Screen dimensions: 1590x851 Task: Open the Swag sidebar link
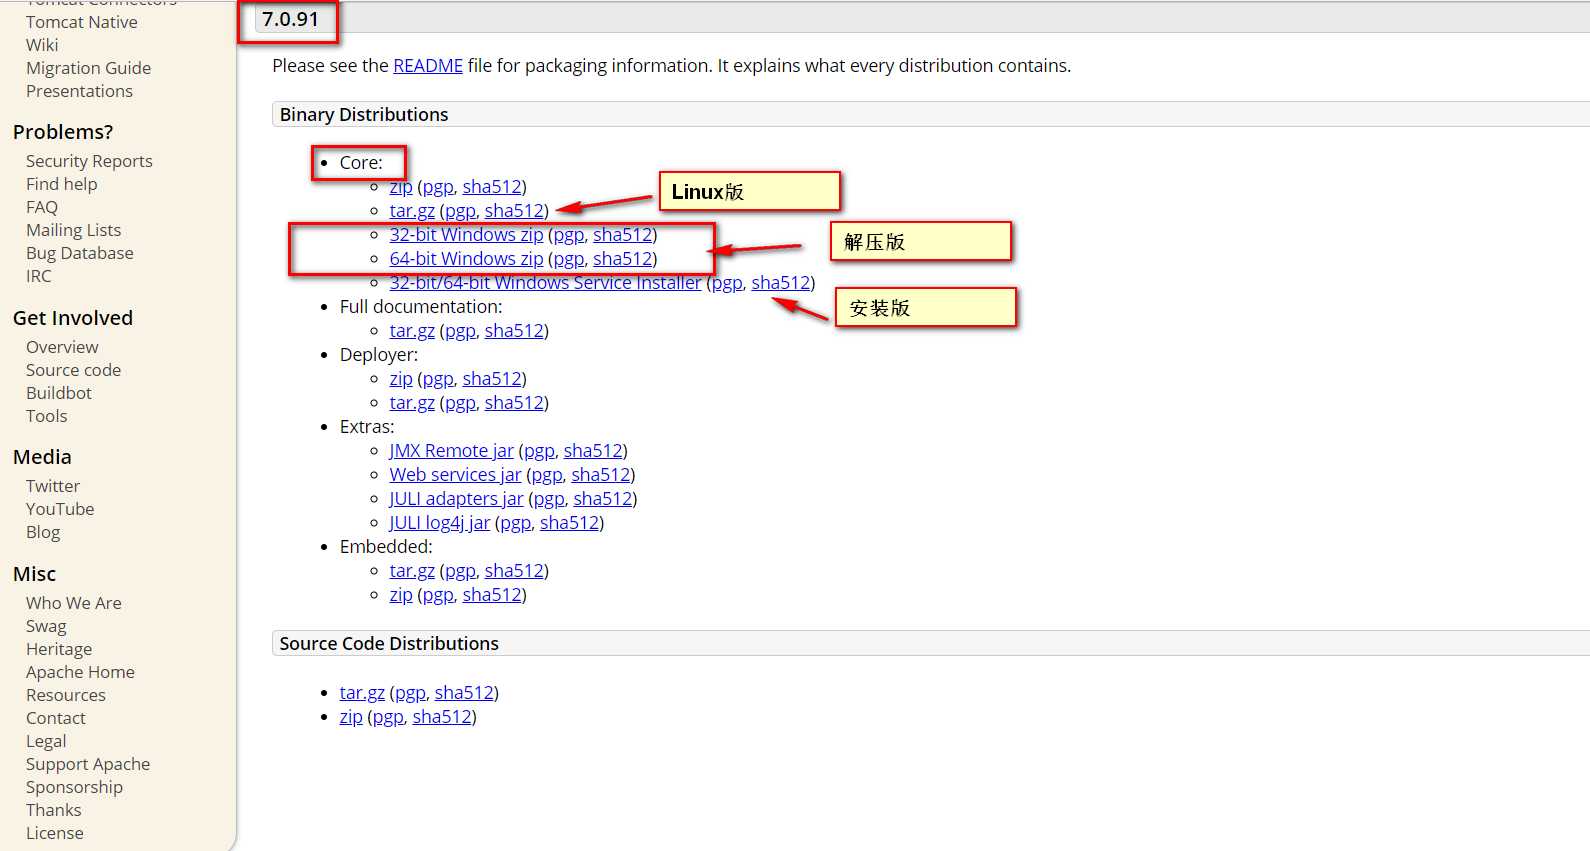(46, 626)
